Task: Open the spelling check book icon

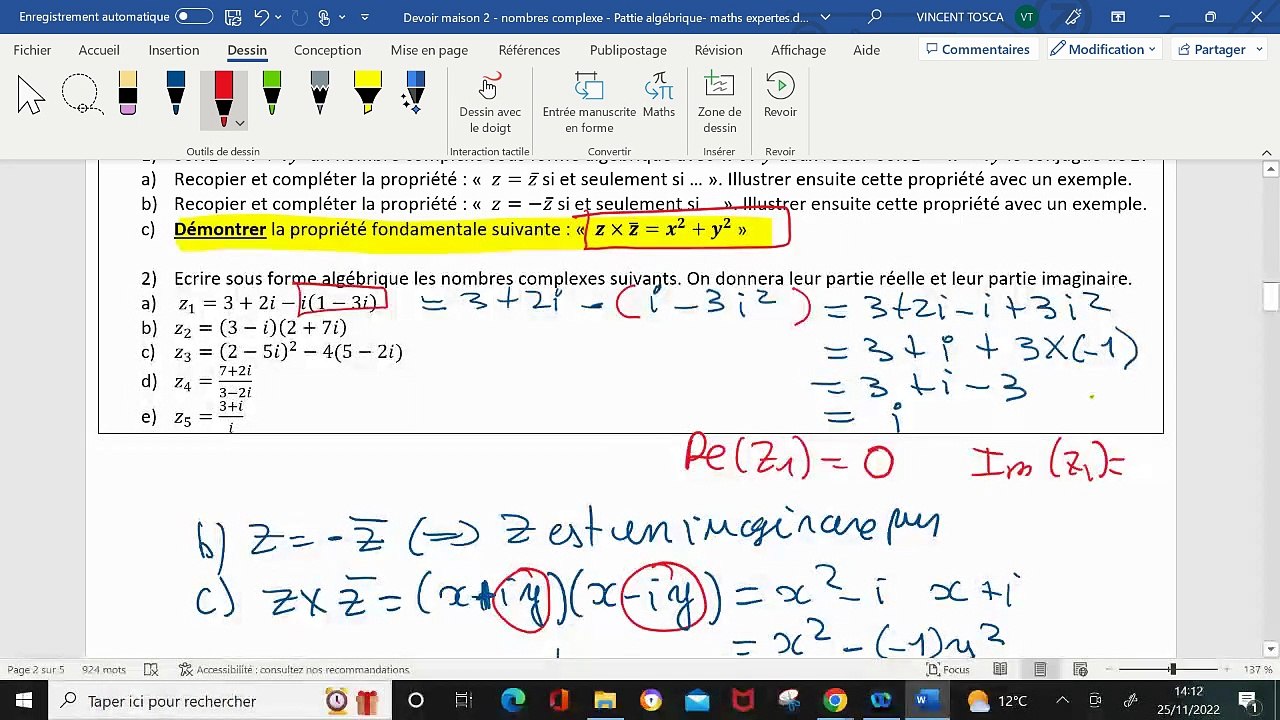Action: tap(151, 670)
